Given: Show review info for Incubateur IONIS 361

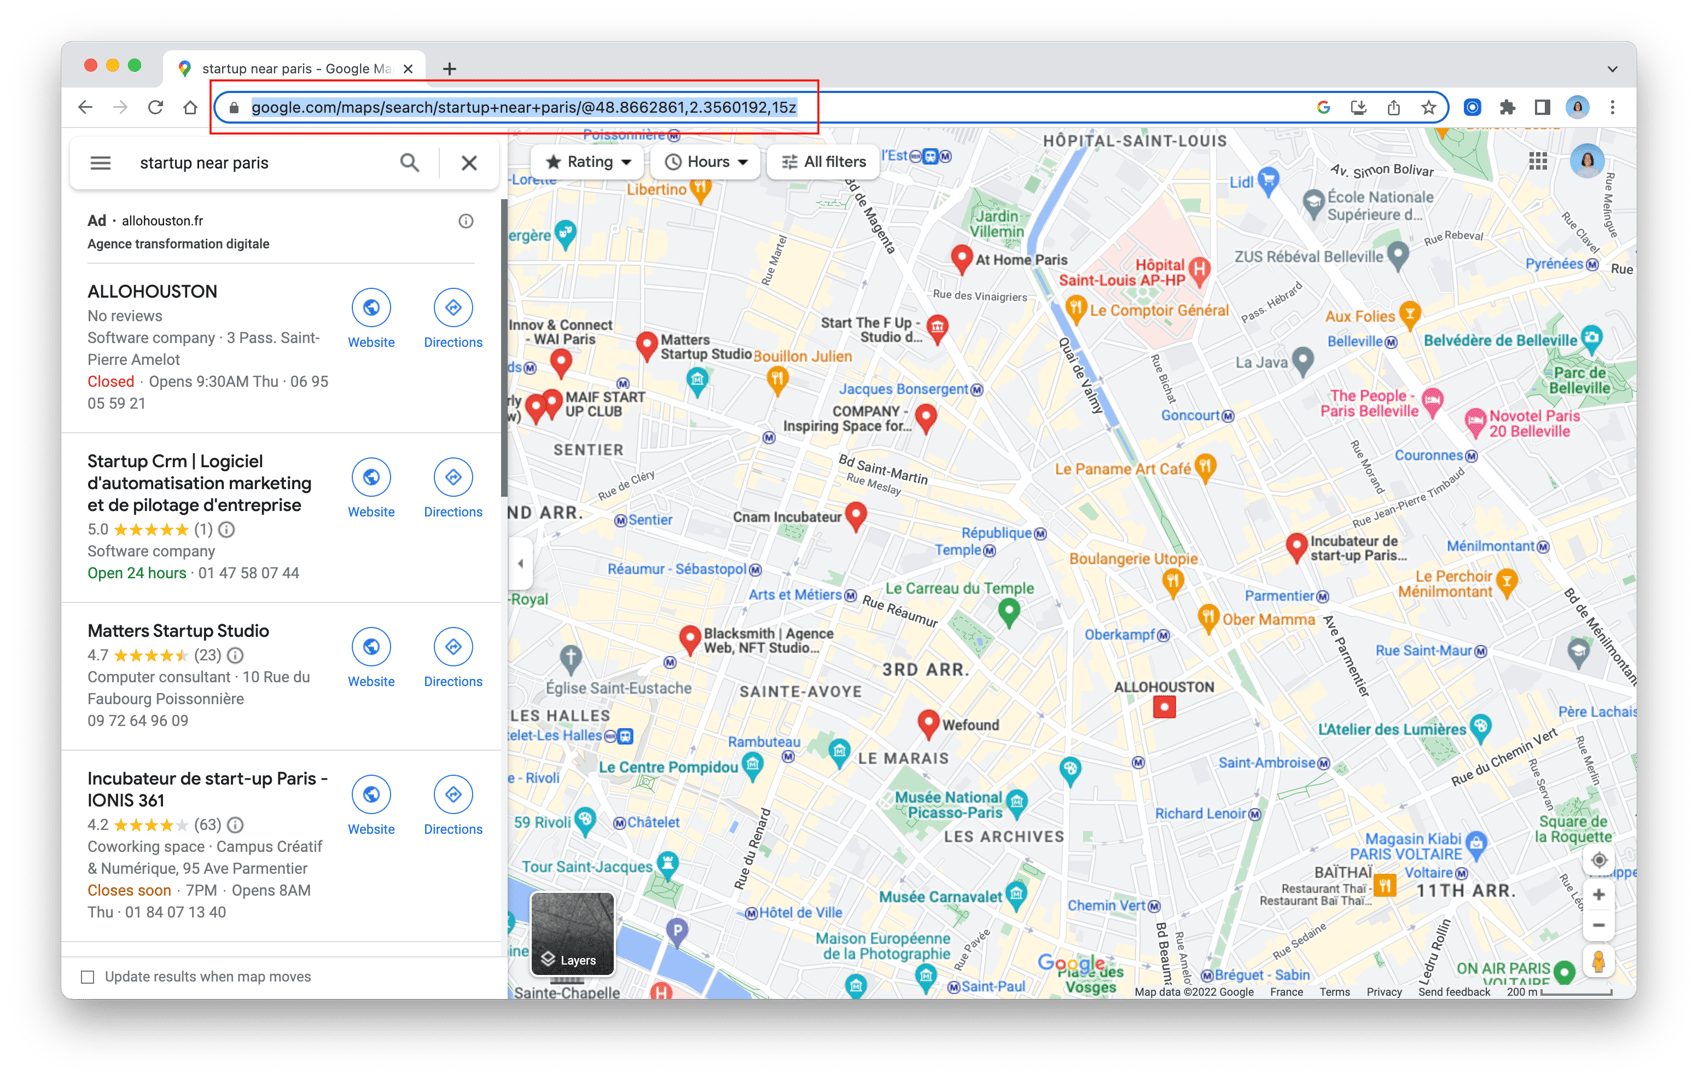Looking at the screenshot, I should point(235,825).
